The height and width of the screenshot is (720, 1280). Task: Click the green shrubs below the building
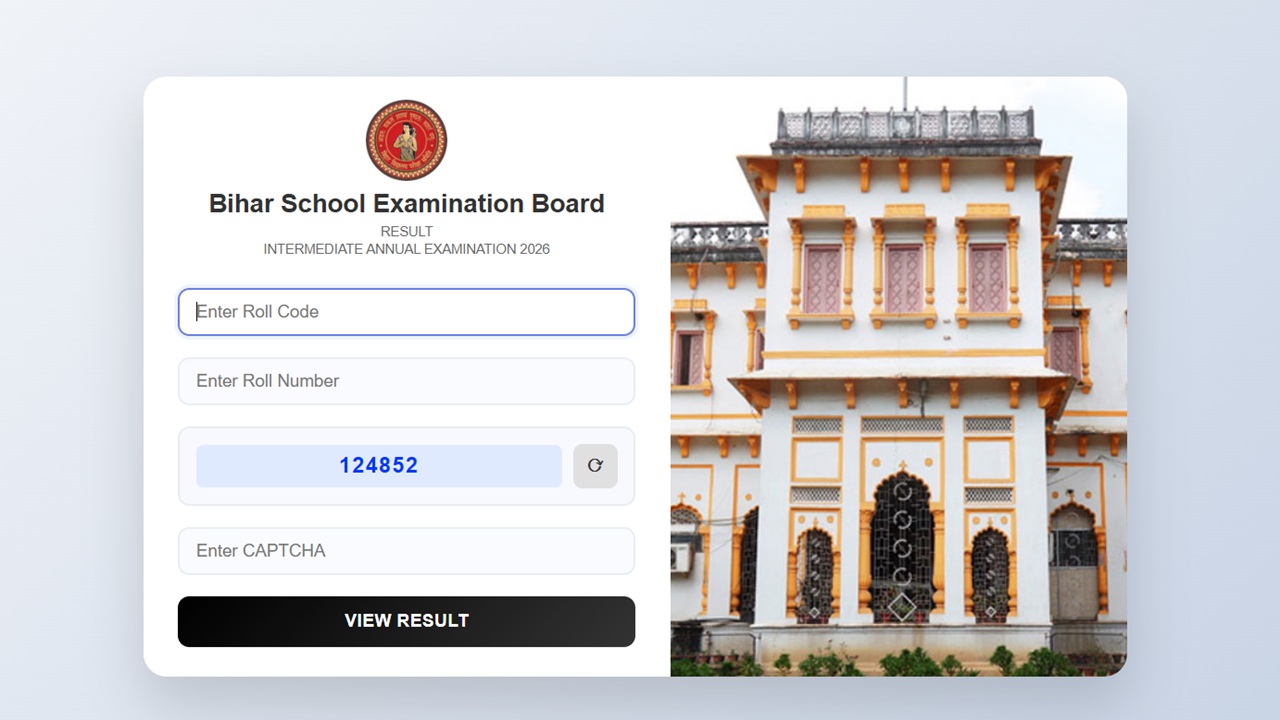898,663
